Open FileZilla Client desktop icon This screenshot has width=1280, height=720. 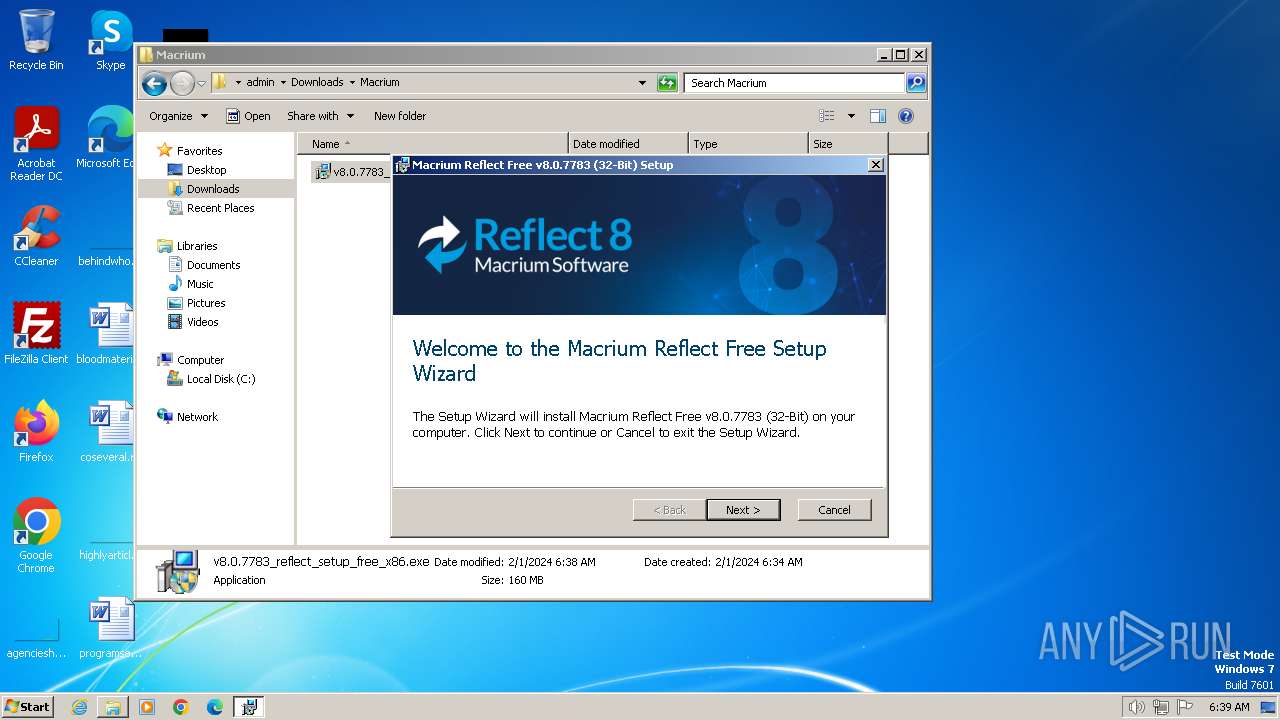(x=36, y=334)
